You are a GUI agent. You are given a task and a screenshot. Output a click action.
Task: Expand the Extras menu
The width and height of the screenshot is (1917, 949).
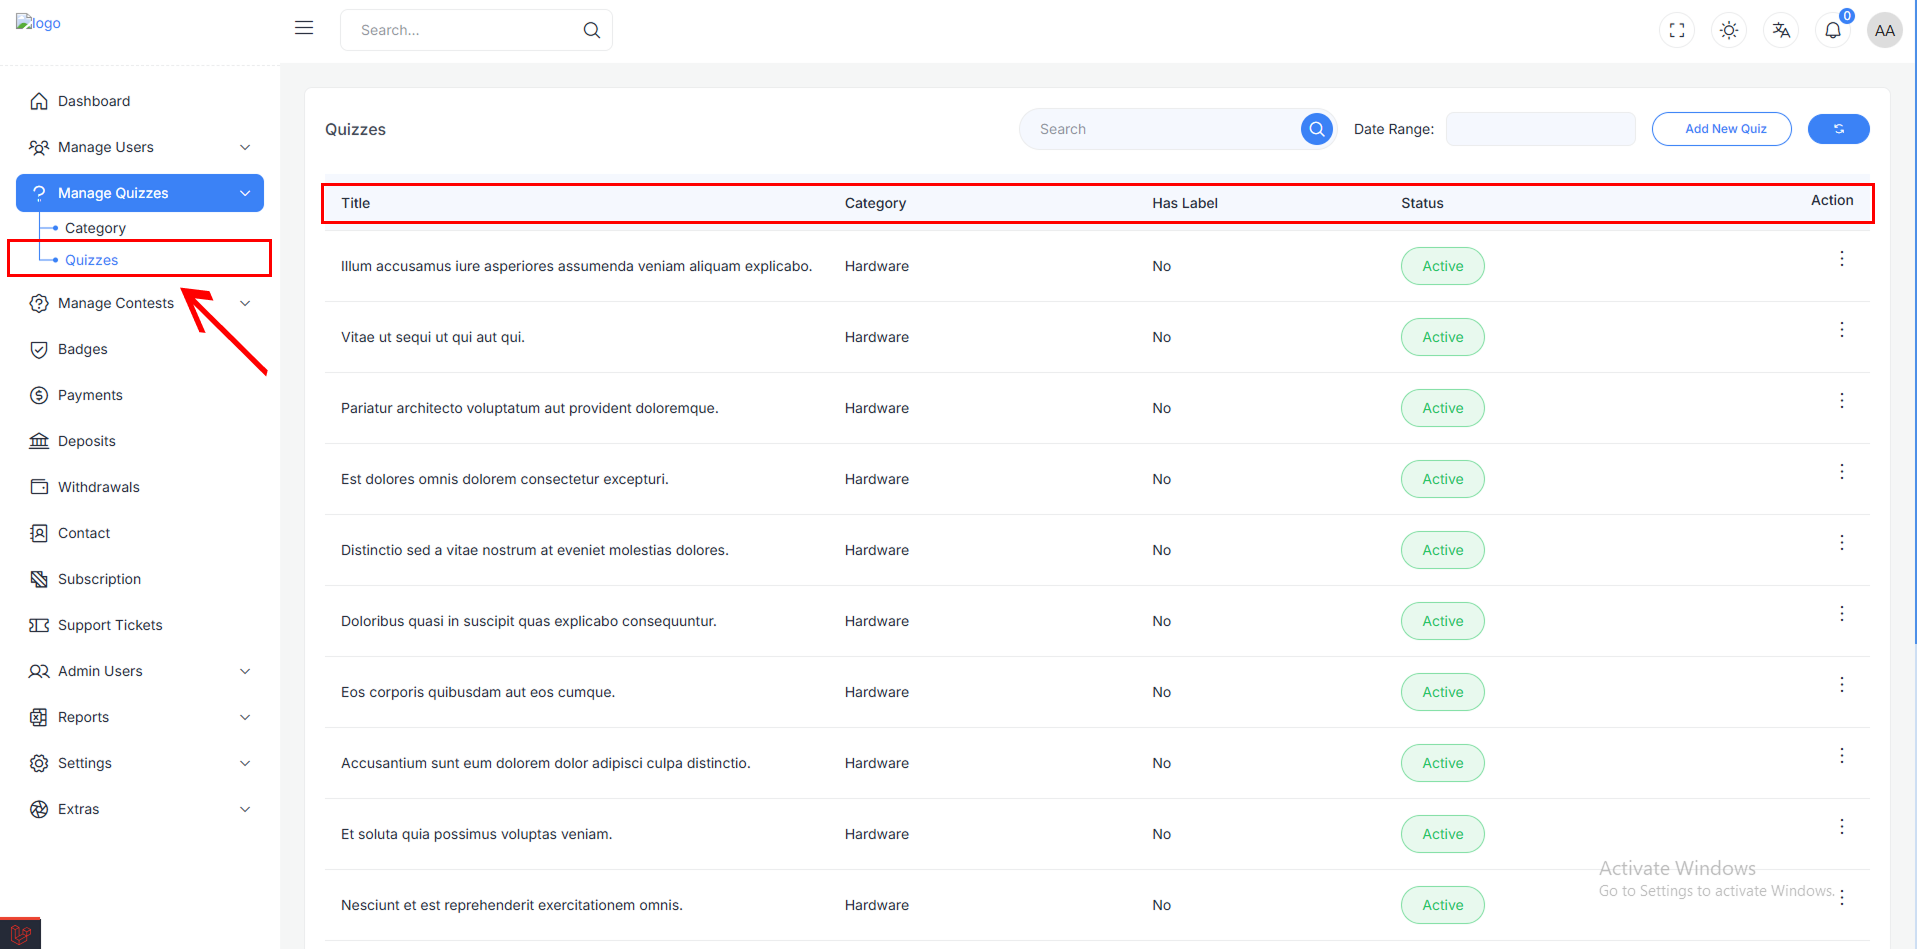tap(140, 809)
